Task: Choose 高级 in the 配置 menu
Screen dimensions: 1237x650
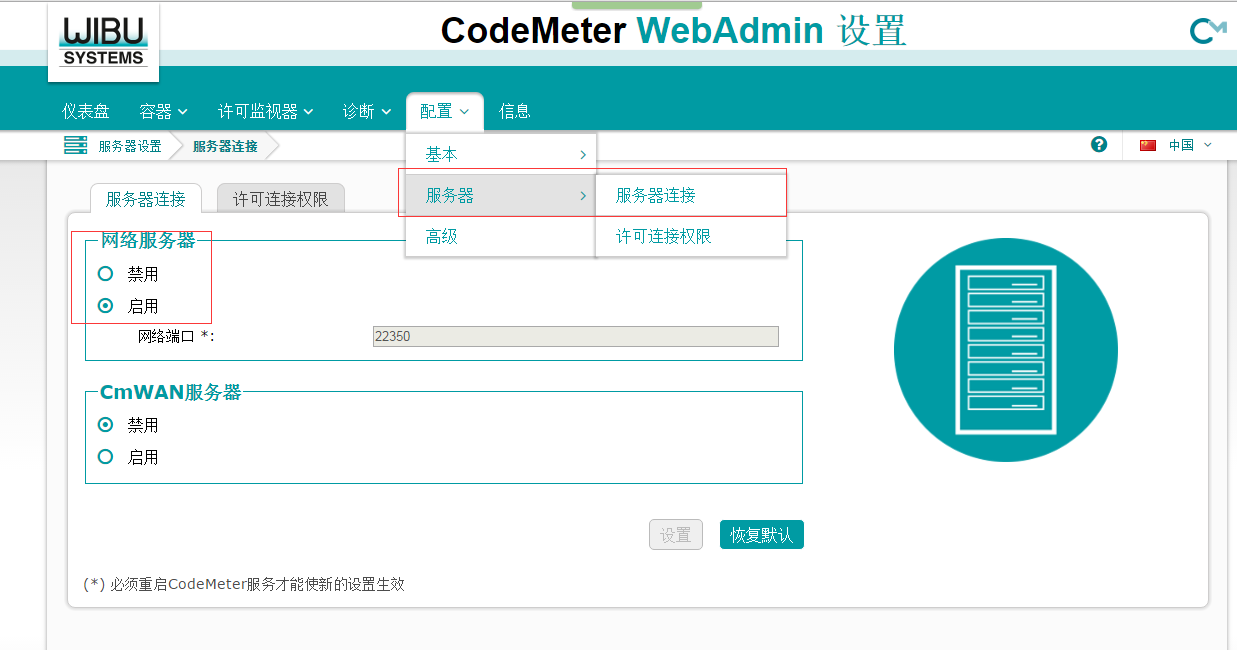Action: coord(501,237)
